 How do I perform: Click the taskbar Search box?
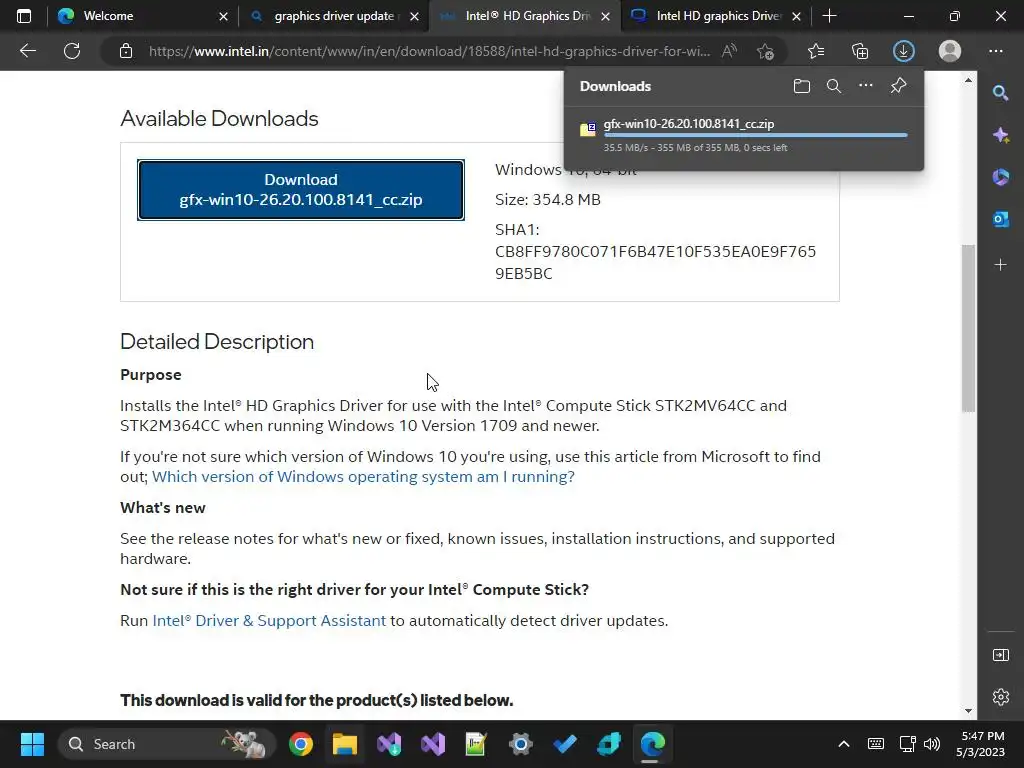(x=166, y=744)
